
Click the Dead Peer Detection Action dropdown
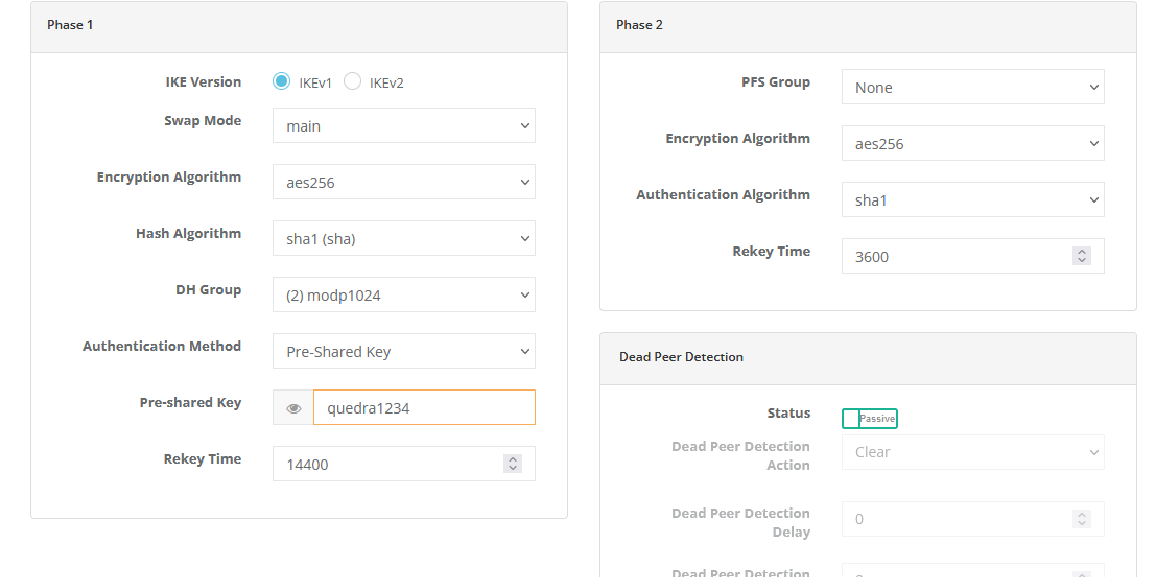pyautogui.click(x=973, y=452)
